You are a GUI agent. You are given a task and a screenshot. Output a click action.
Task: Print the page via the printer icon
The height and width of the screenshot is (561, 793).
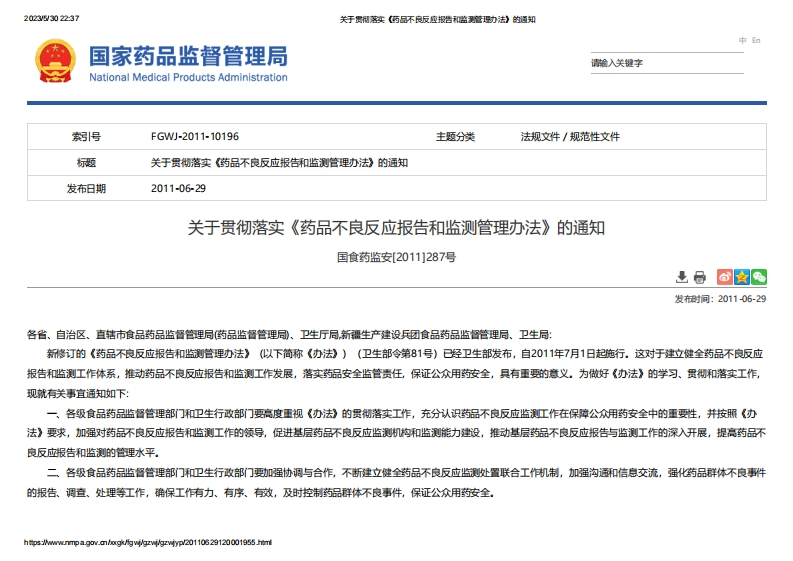click(x=700, y=277)
